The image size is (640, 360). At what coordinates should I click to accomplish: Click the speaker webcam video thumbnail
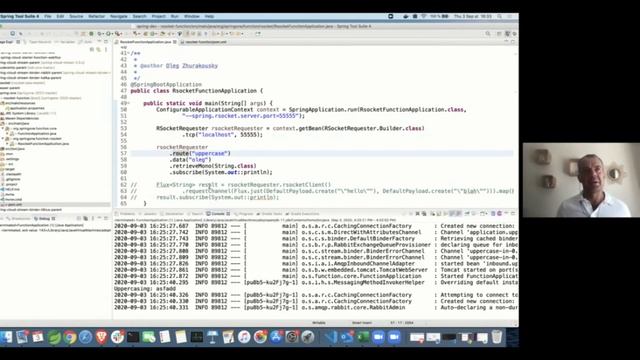(581, 180)
